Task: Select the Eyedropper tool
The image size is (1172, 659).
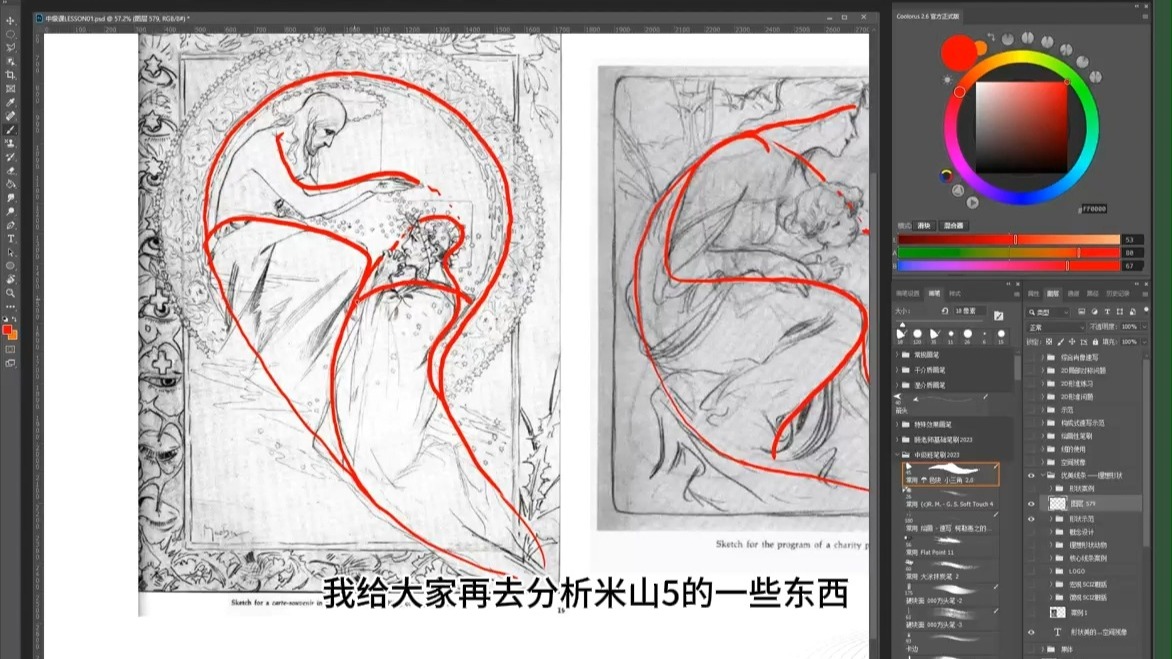Action: (10, 102)
